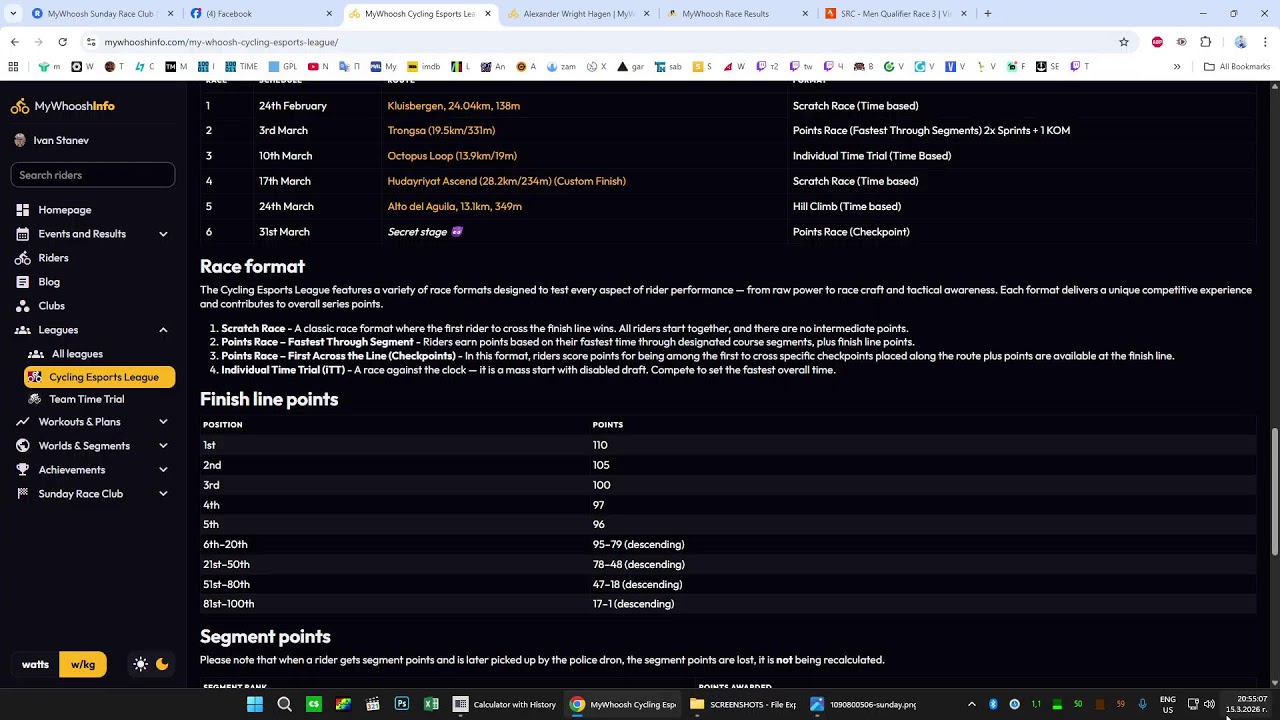Open the Hudayriyat Ascend route link
Image resolution: width=1280 pixels, height=720 pixels.
pyautogui.click(x=506, y=181)
